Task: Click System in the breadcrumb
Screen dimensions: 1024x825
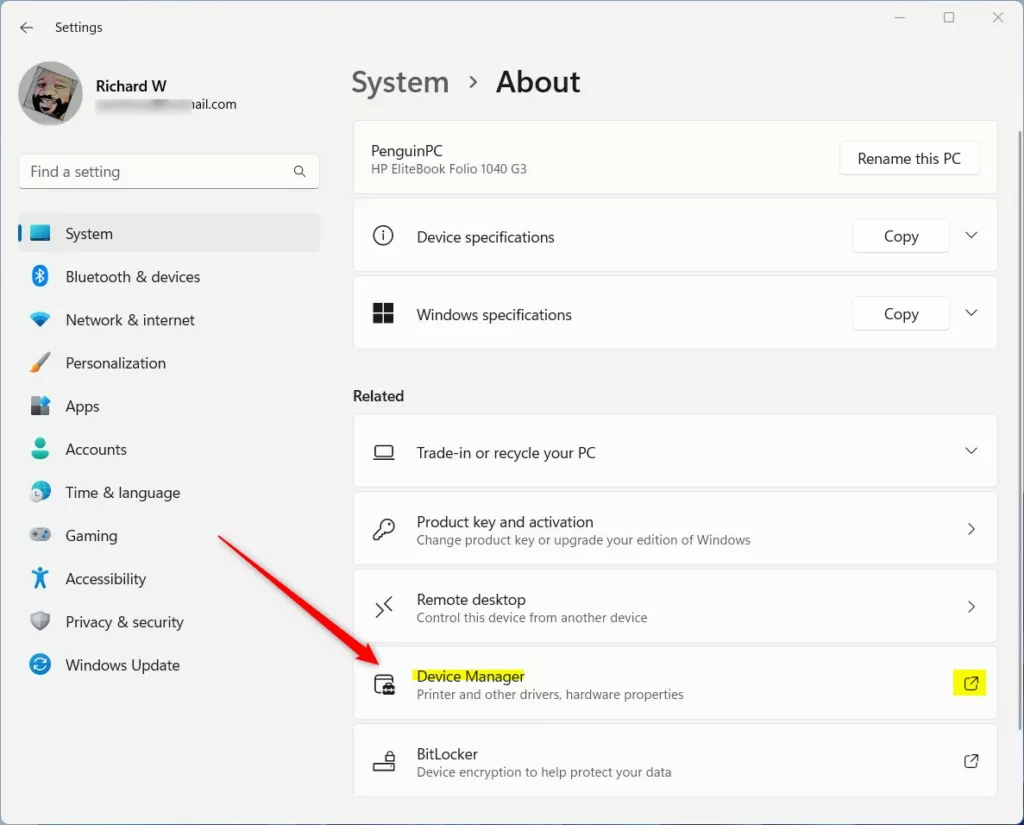Action: click(x=400, y=82)
